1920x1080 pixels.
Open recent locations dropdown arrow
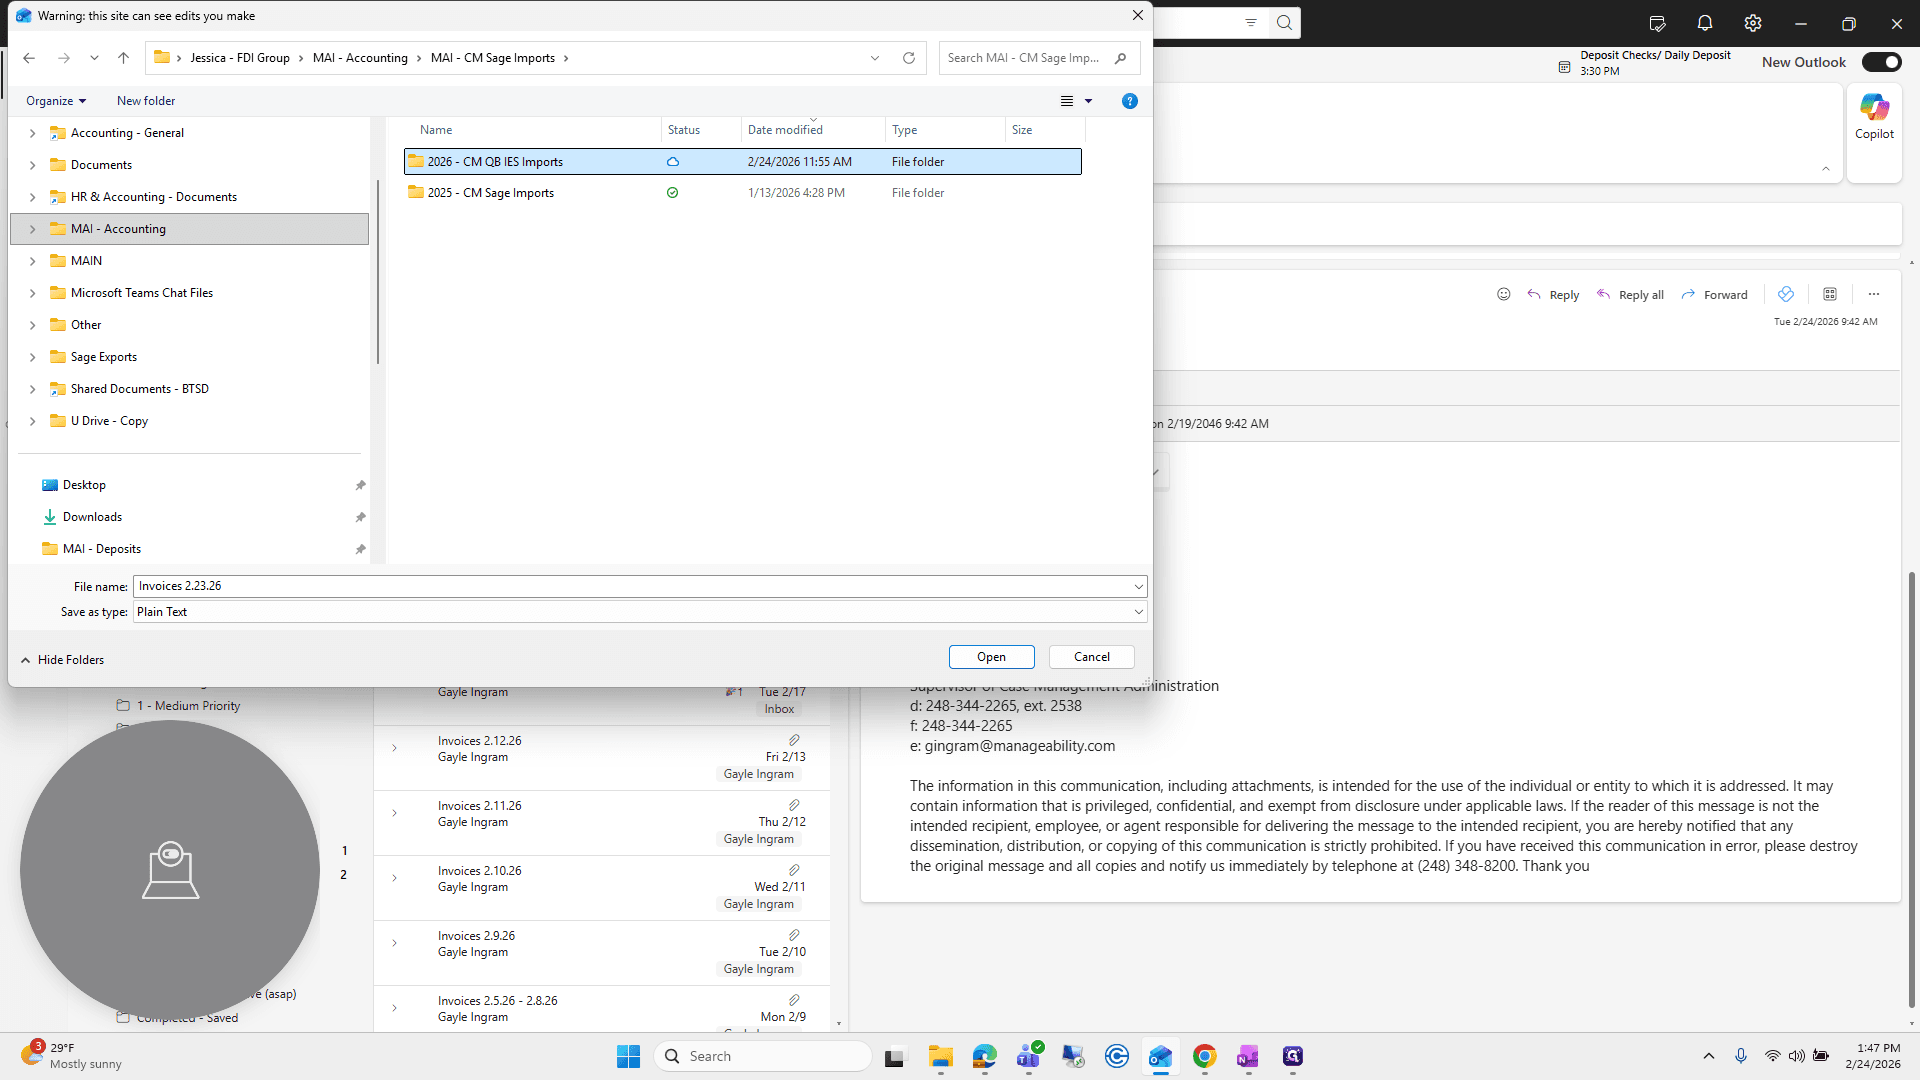coord(94,58)
